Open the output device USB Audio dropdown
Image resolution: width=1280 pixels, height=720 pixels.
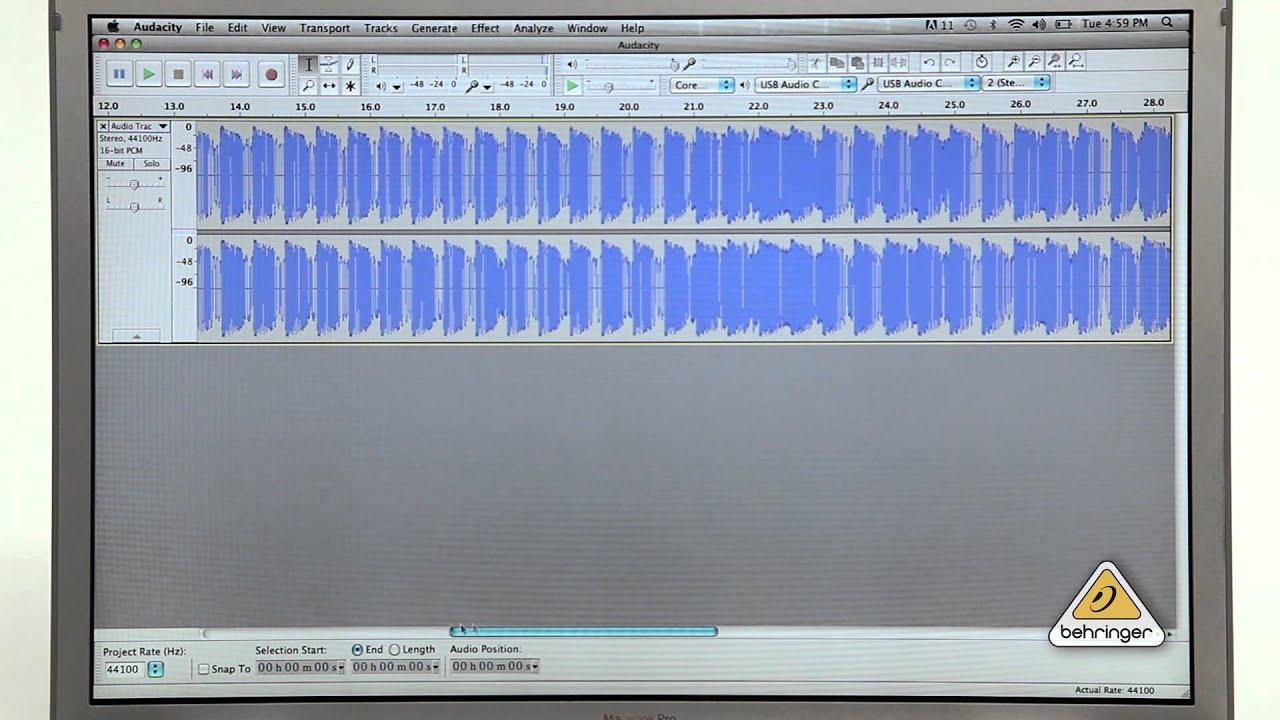[806, 85]
